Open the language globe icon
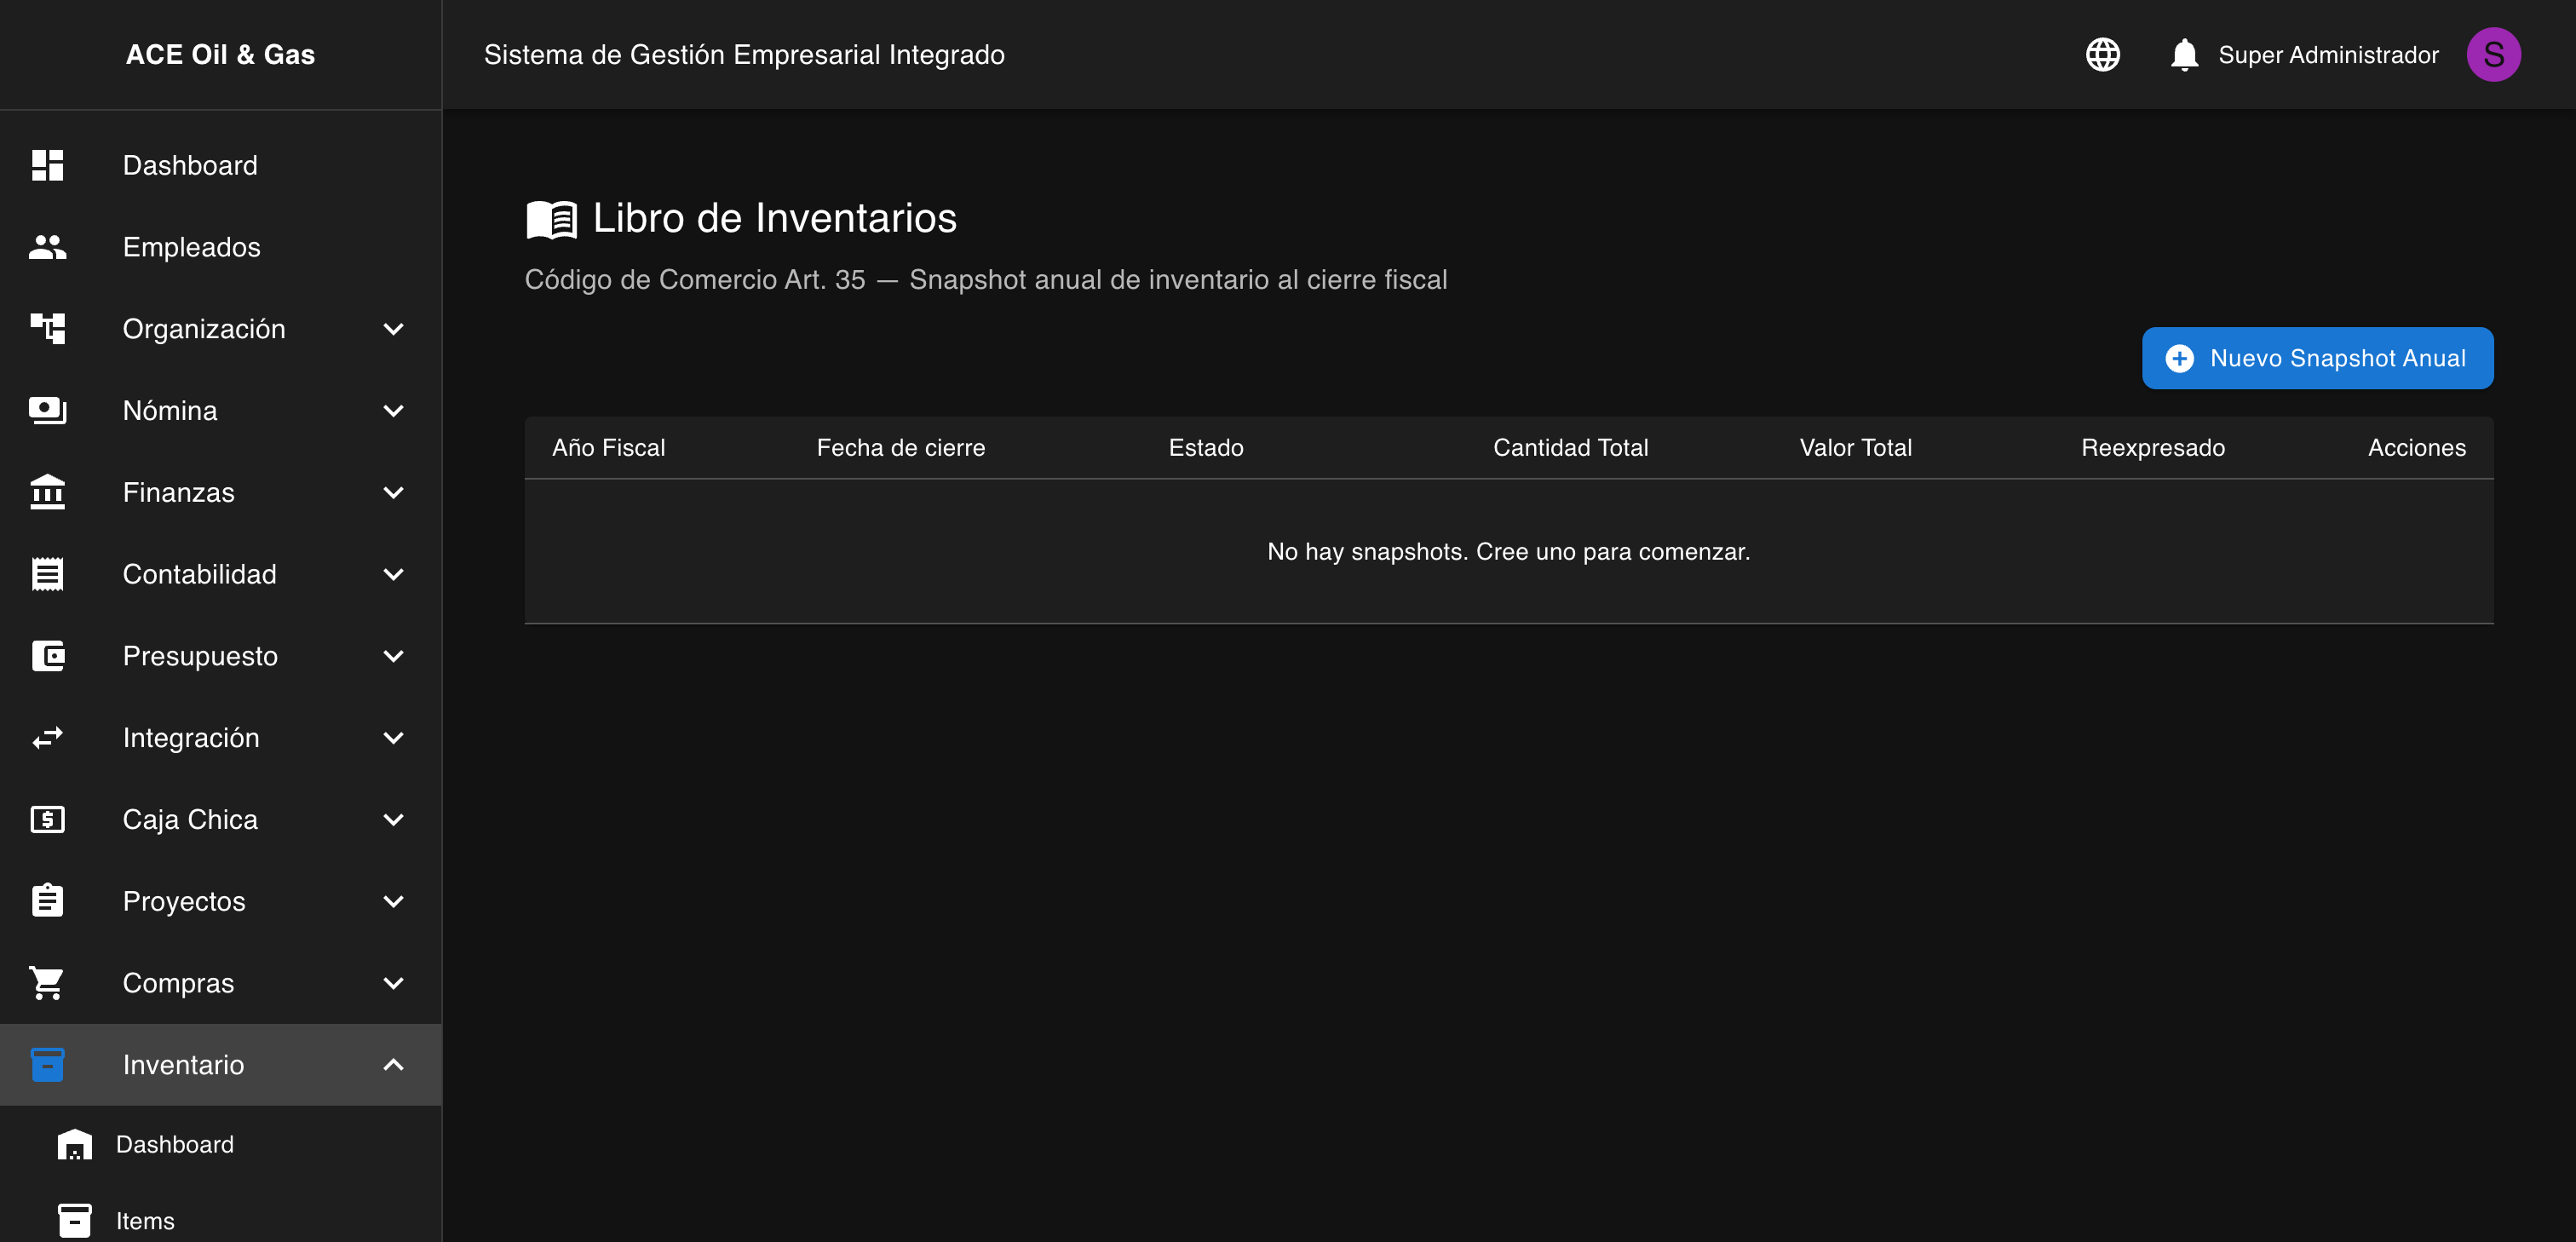2576x1242 pixels. (2102, 54)
